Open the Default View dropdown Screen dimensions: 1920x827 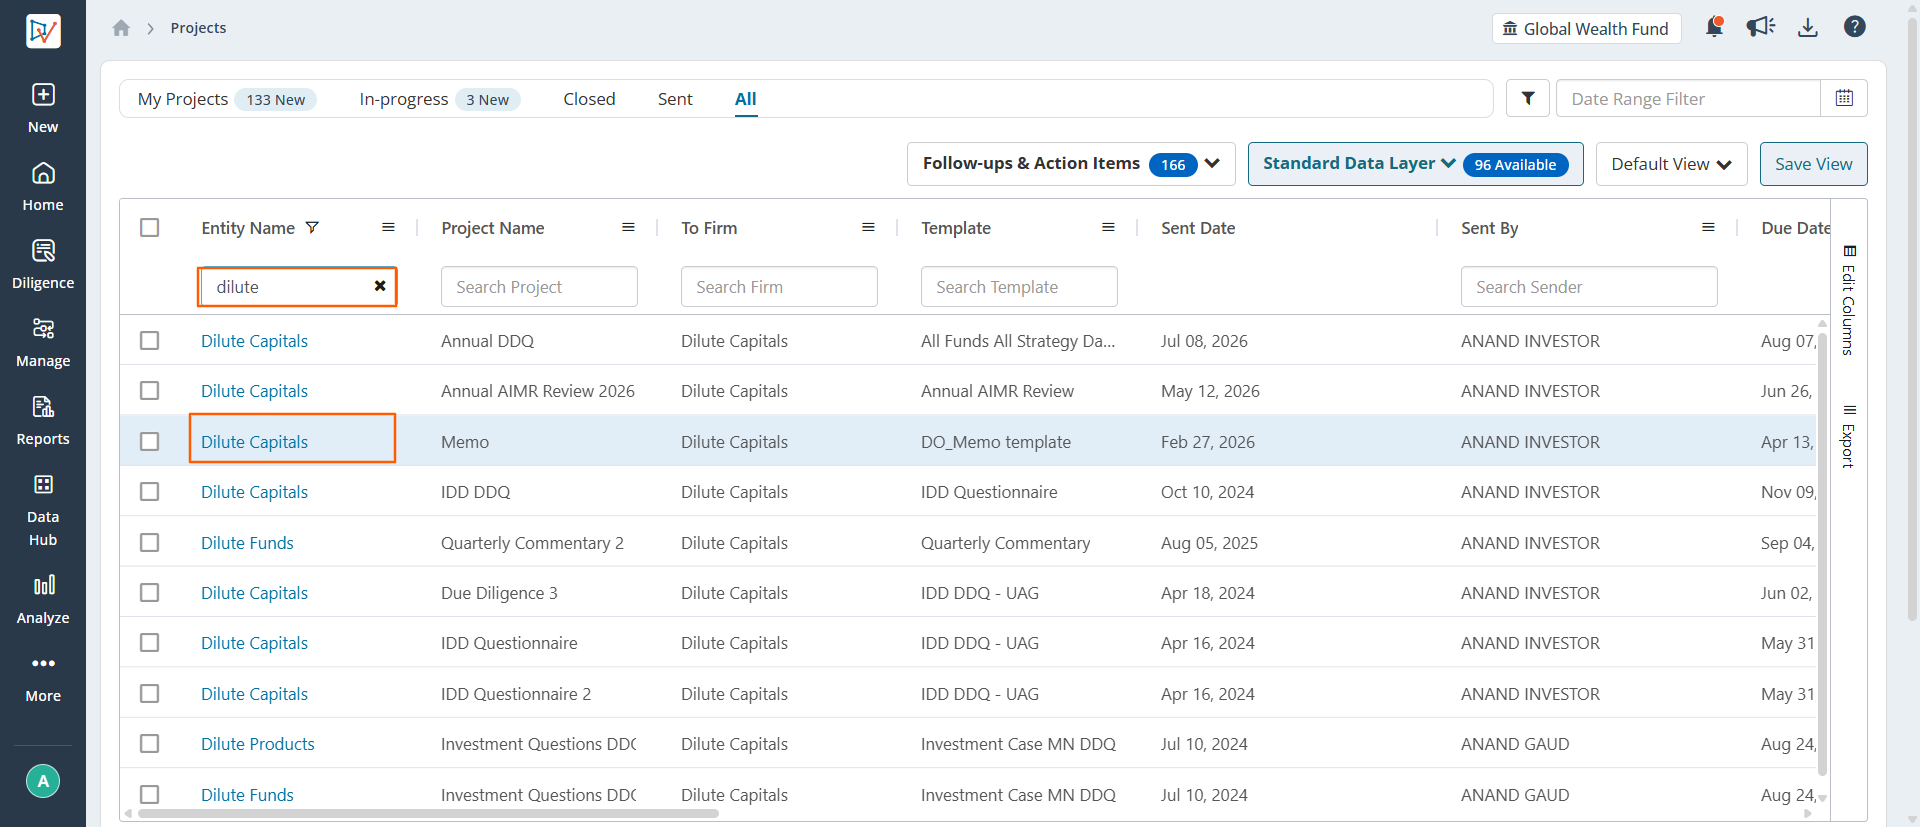[x=1671, y=164]
